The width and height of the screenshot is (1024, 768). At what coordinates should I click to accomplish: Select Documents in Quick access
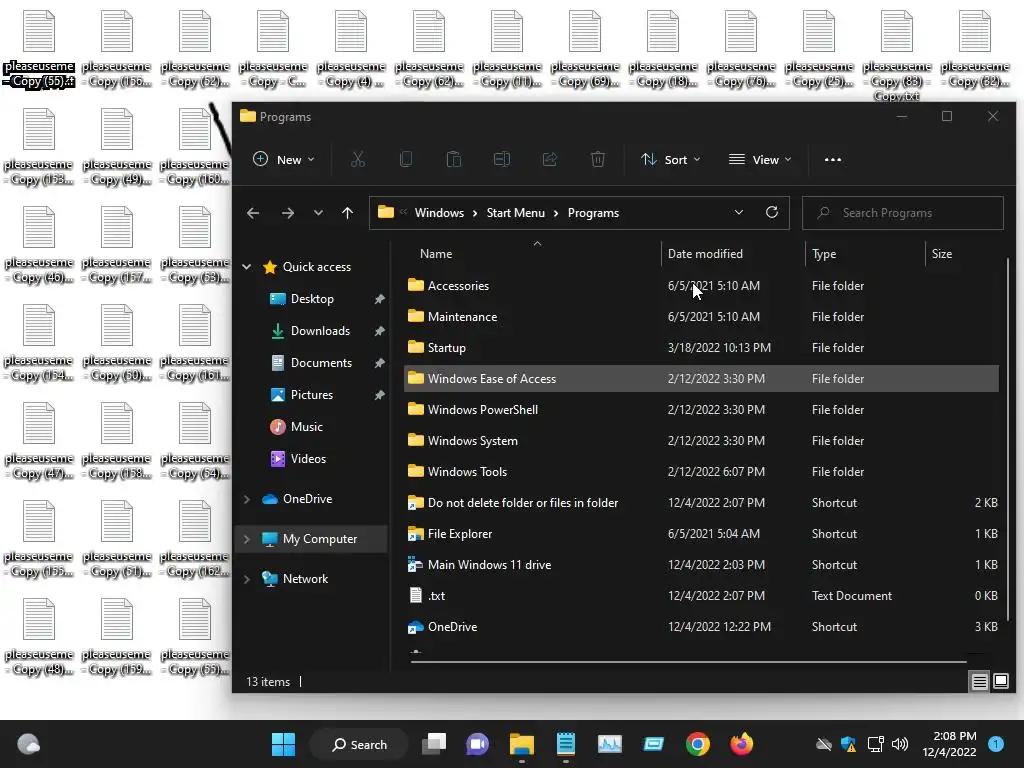tap(321, 363)
